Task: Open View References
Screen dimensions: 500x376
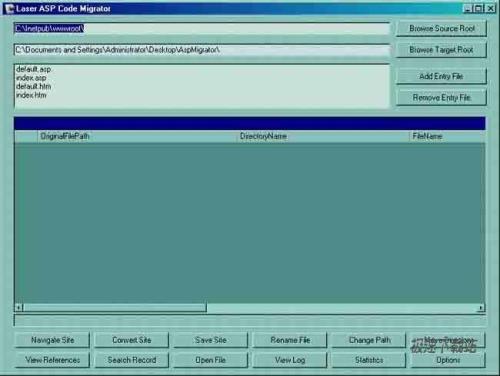Action: (x=52, y=360)
